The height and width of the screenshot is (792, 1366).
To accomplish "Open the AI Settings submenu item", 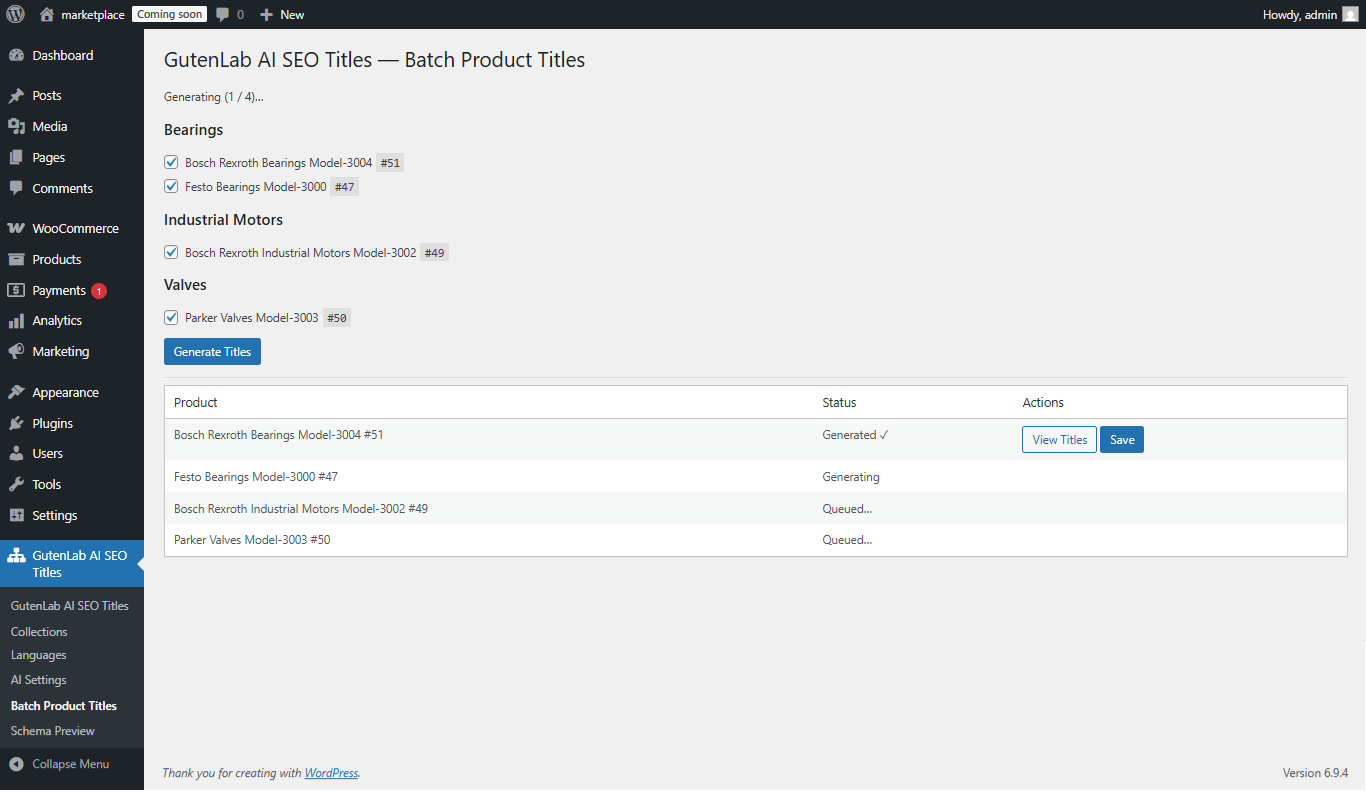I will [39, 680].
